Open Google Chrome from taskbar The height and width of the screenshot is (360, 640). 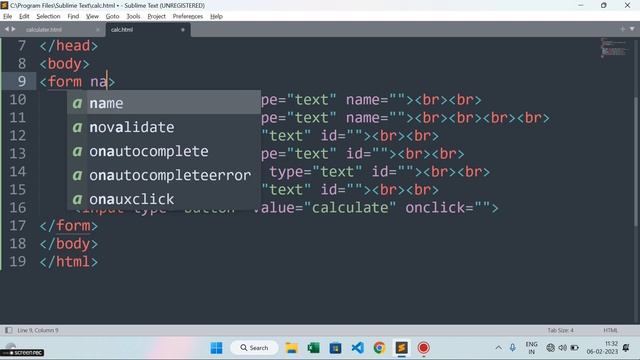379,348
